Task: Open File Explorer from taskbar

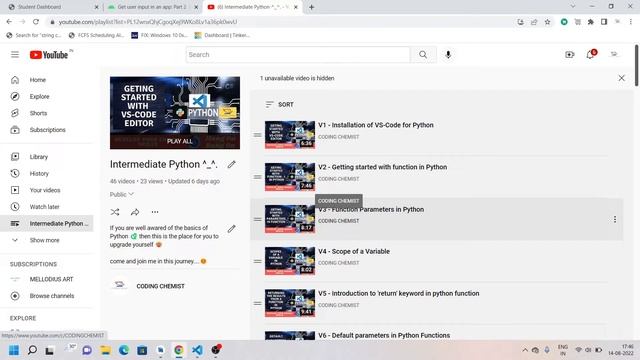Action: pos(105,350)
